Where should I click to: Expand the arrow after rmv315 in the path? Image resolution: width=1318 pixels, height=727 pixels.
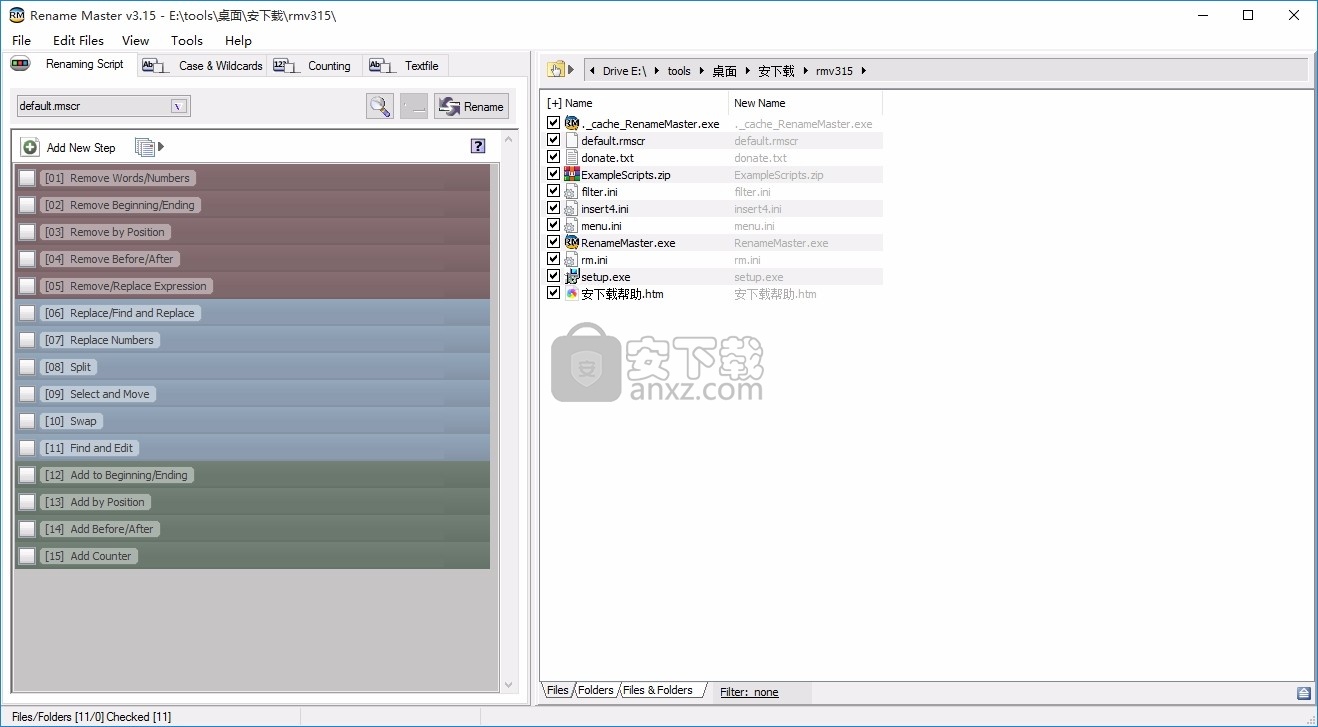pos(864,71)
